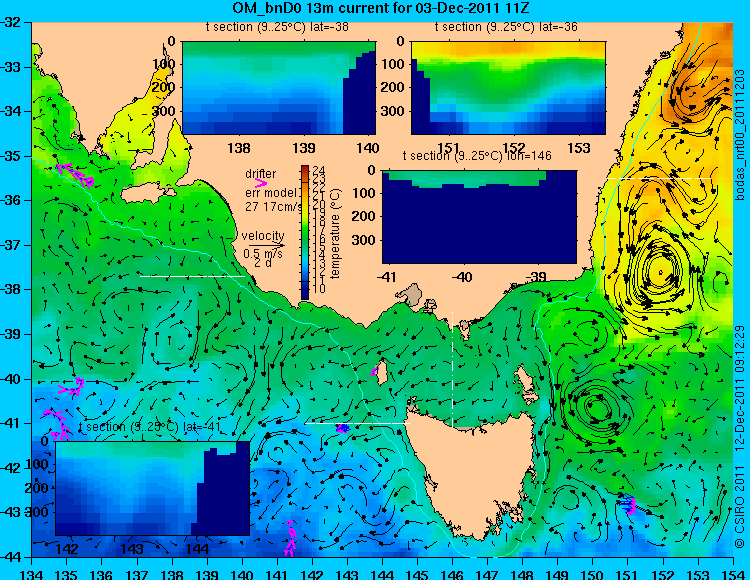
Task: Click the '137' longitude axis label
Action: click(137, 574)
